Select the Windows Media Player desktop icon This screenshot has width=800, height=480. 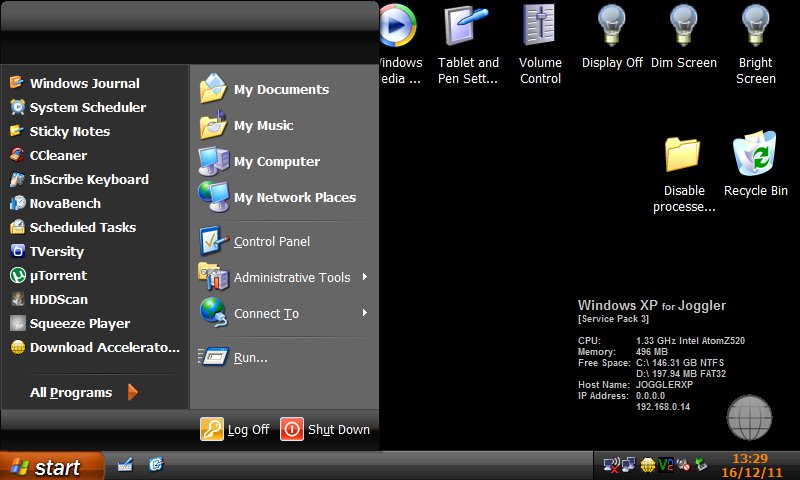click(401, 44)
